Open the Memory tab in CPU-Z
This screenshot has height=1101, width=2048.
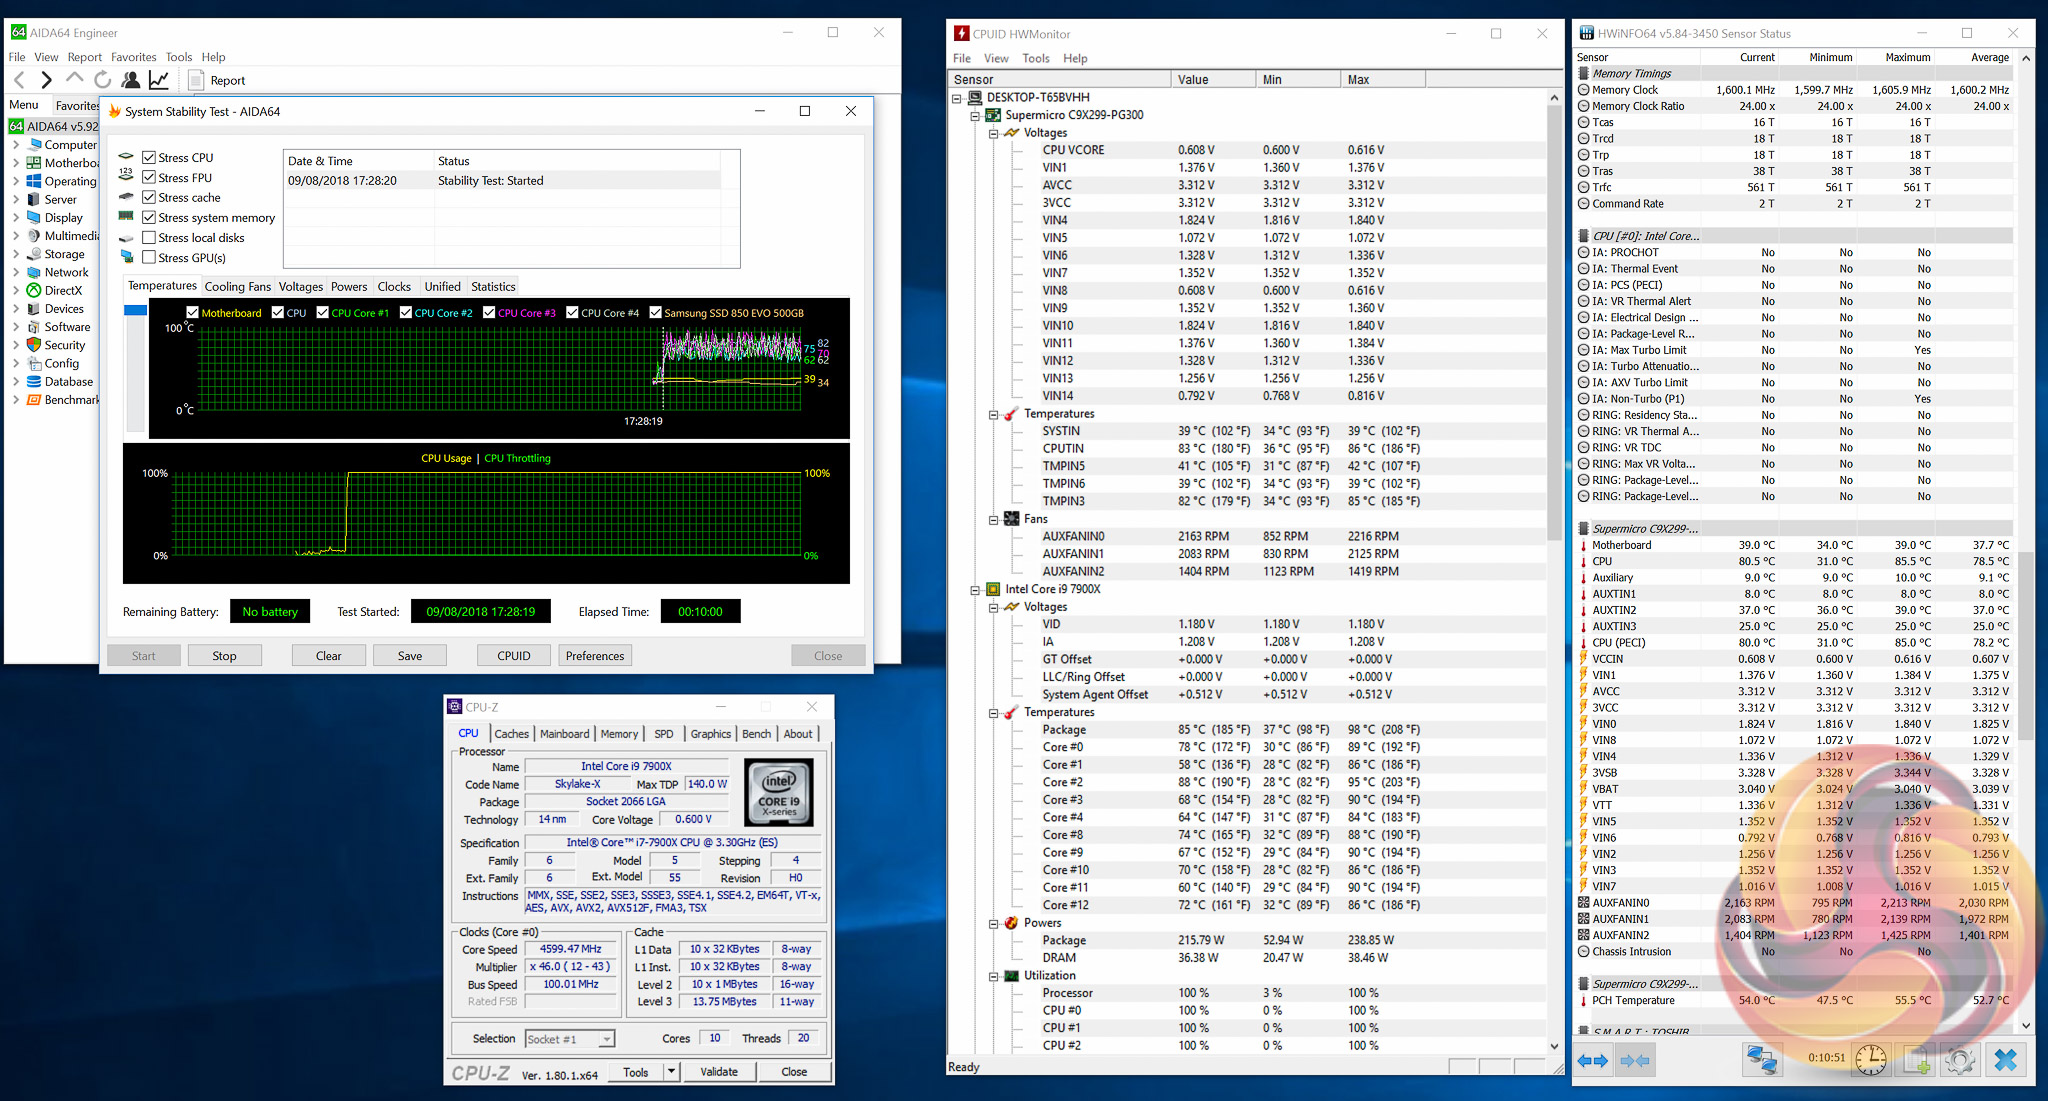pos(619,734)
